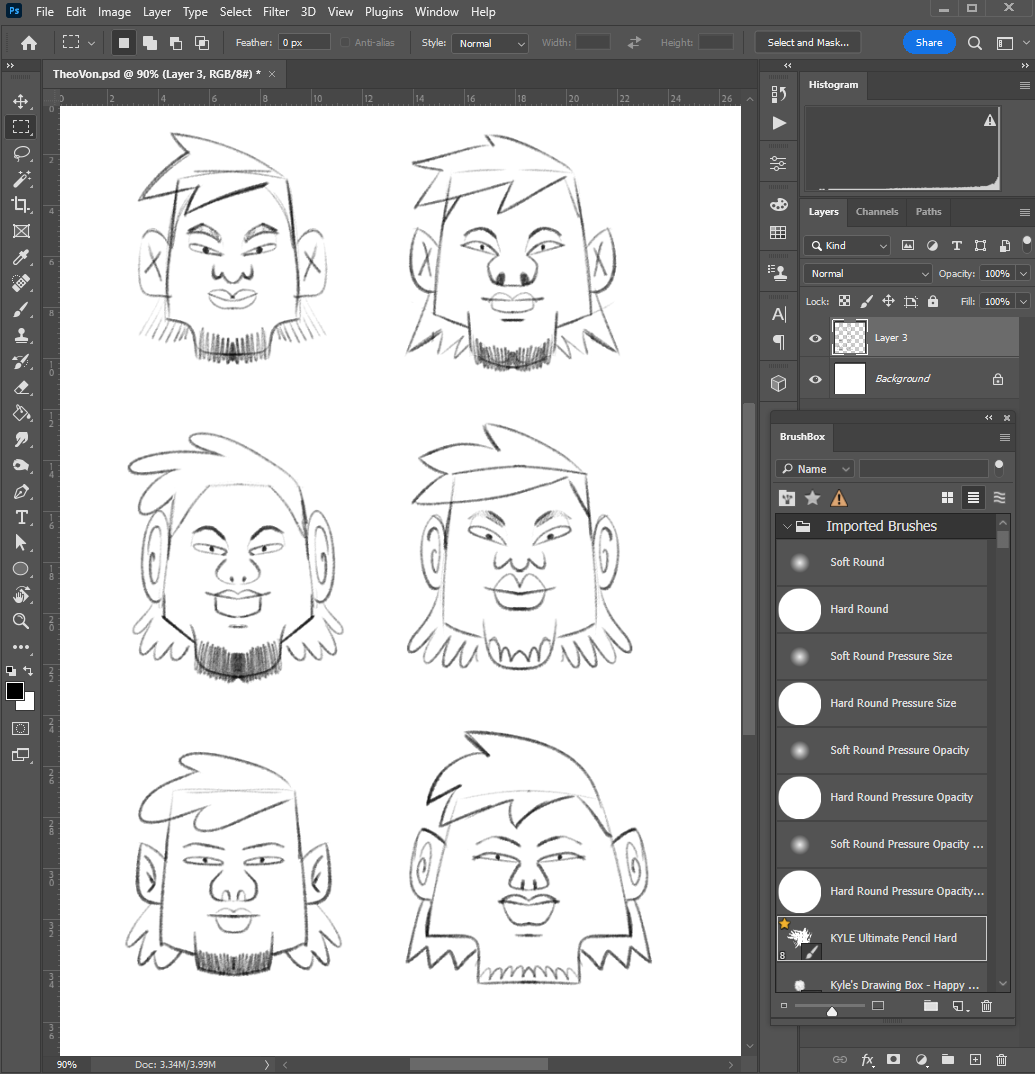Select the Smudge tool

click(x=21, y=440)
